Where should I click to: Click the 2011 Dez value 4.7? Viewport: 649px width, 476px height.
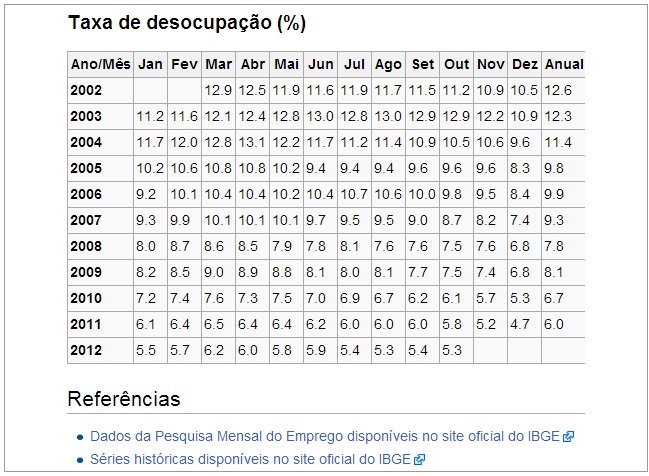(x=520, y=324)
